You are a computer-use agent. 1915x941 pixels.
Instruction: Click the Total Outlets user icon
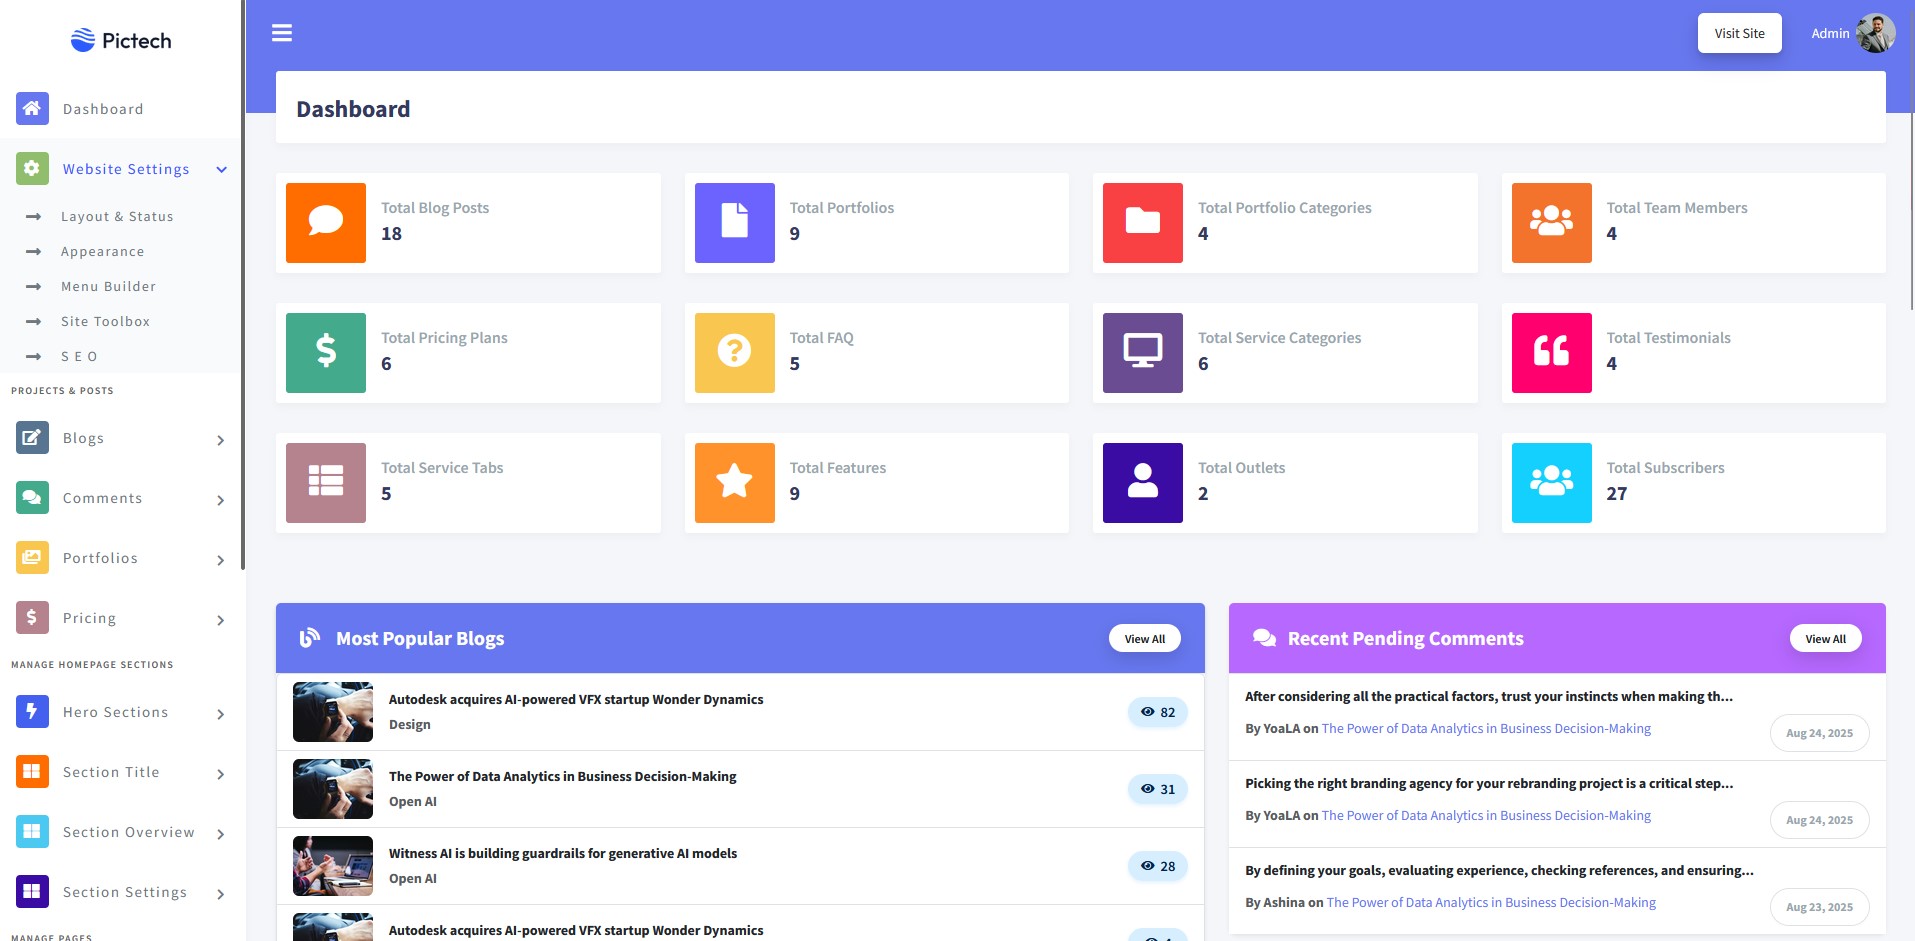[1143, 483]
